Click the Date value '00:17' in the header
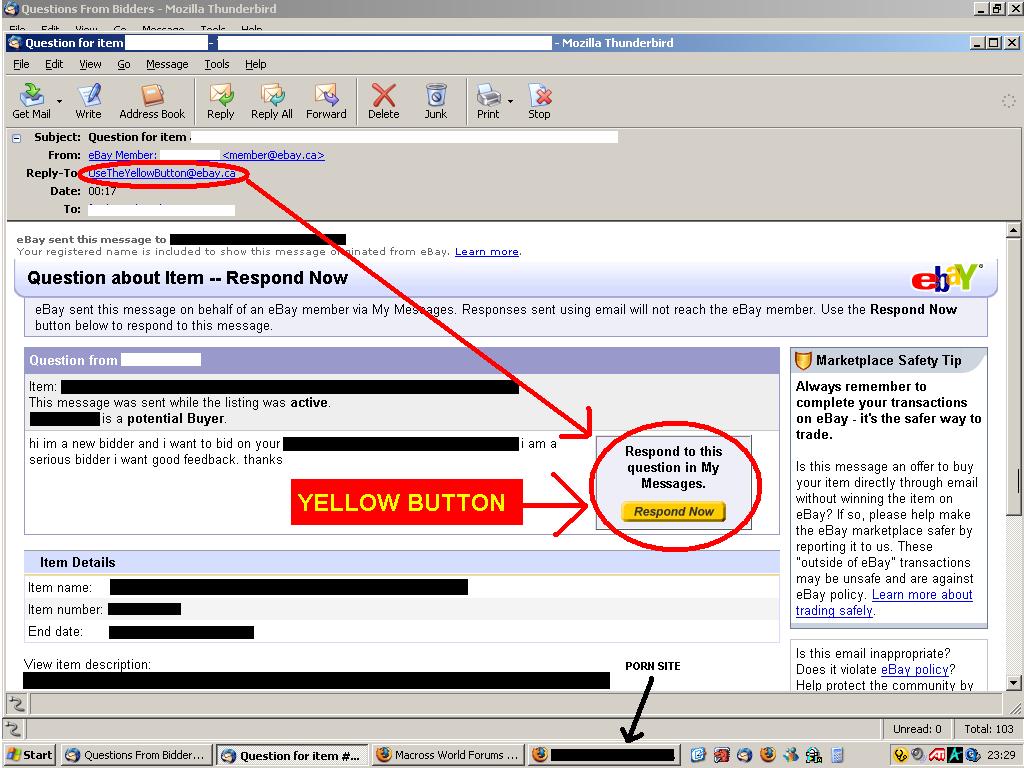The width and height of the screenshot is (1024, 768). click(x=102, y=191)
